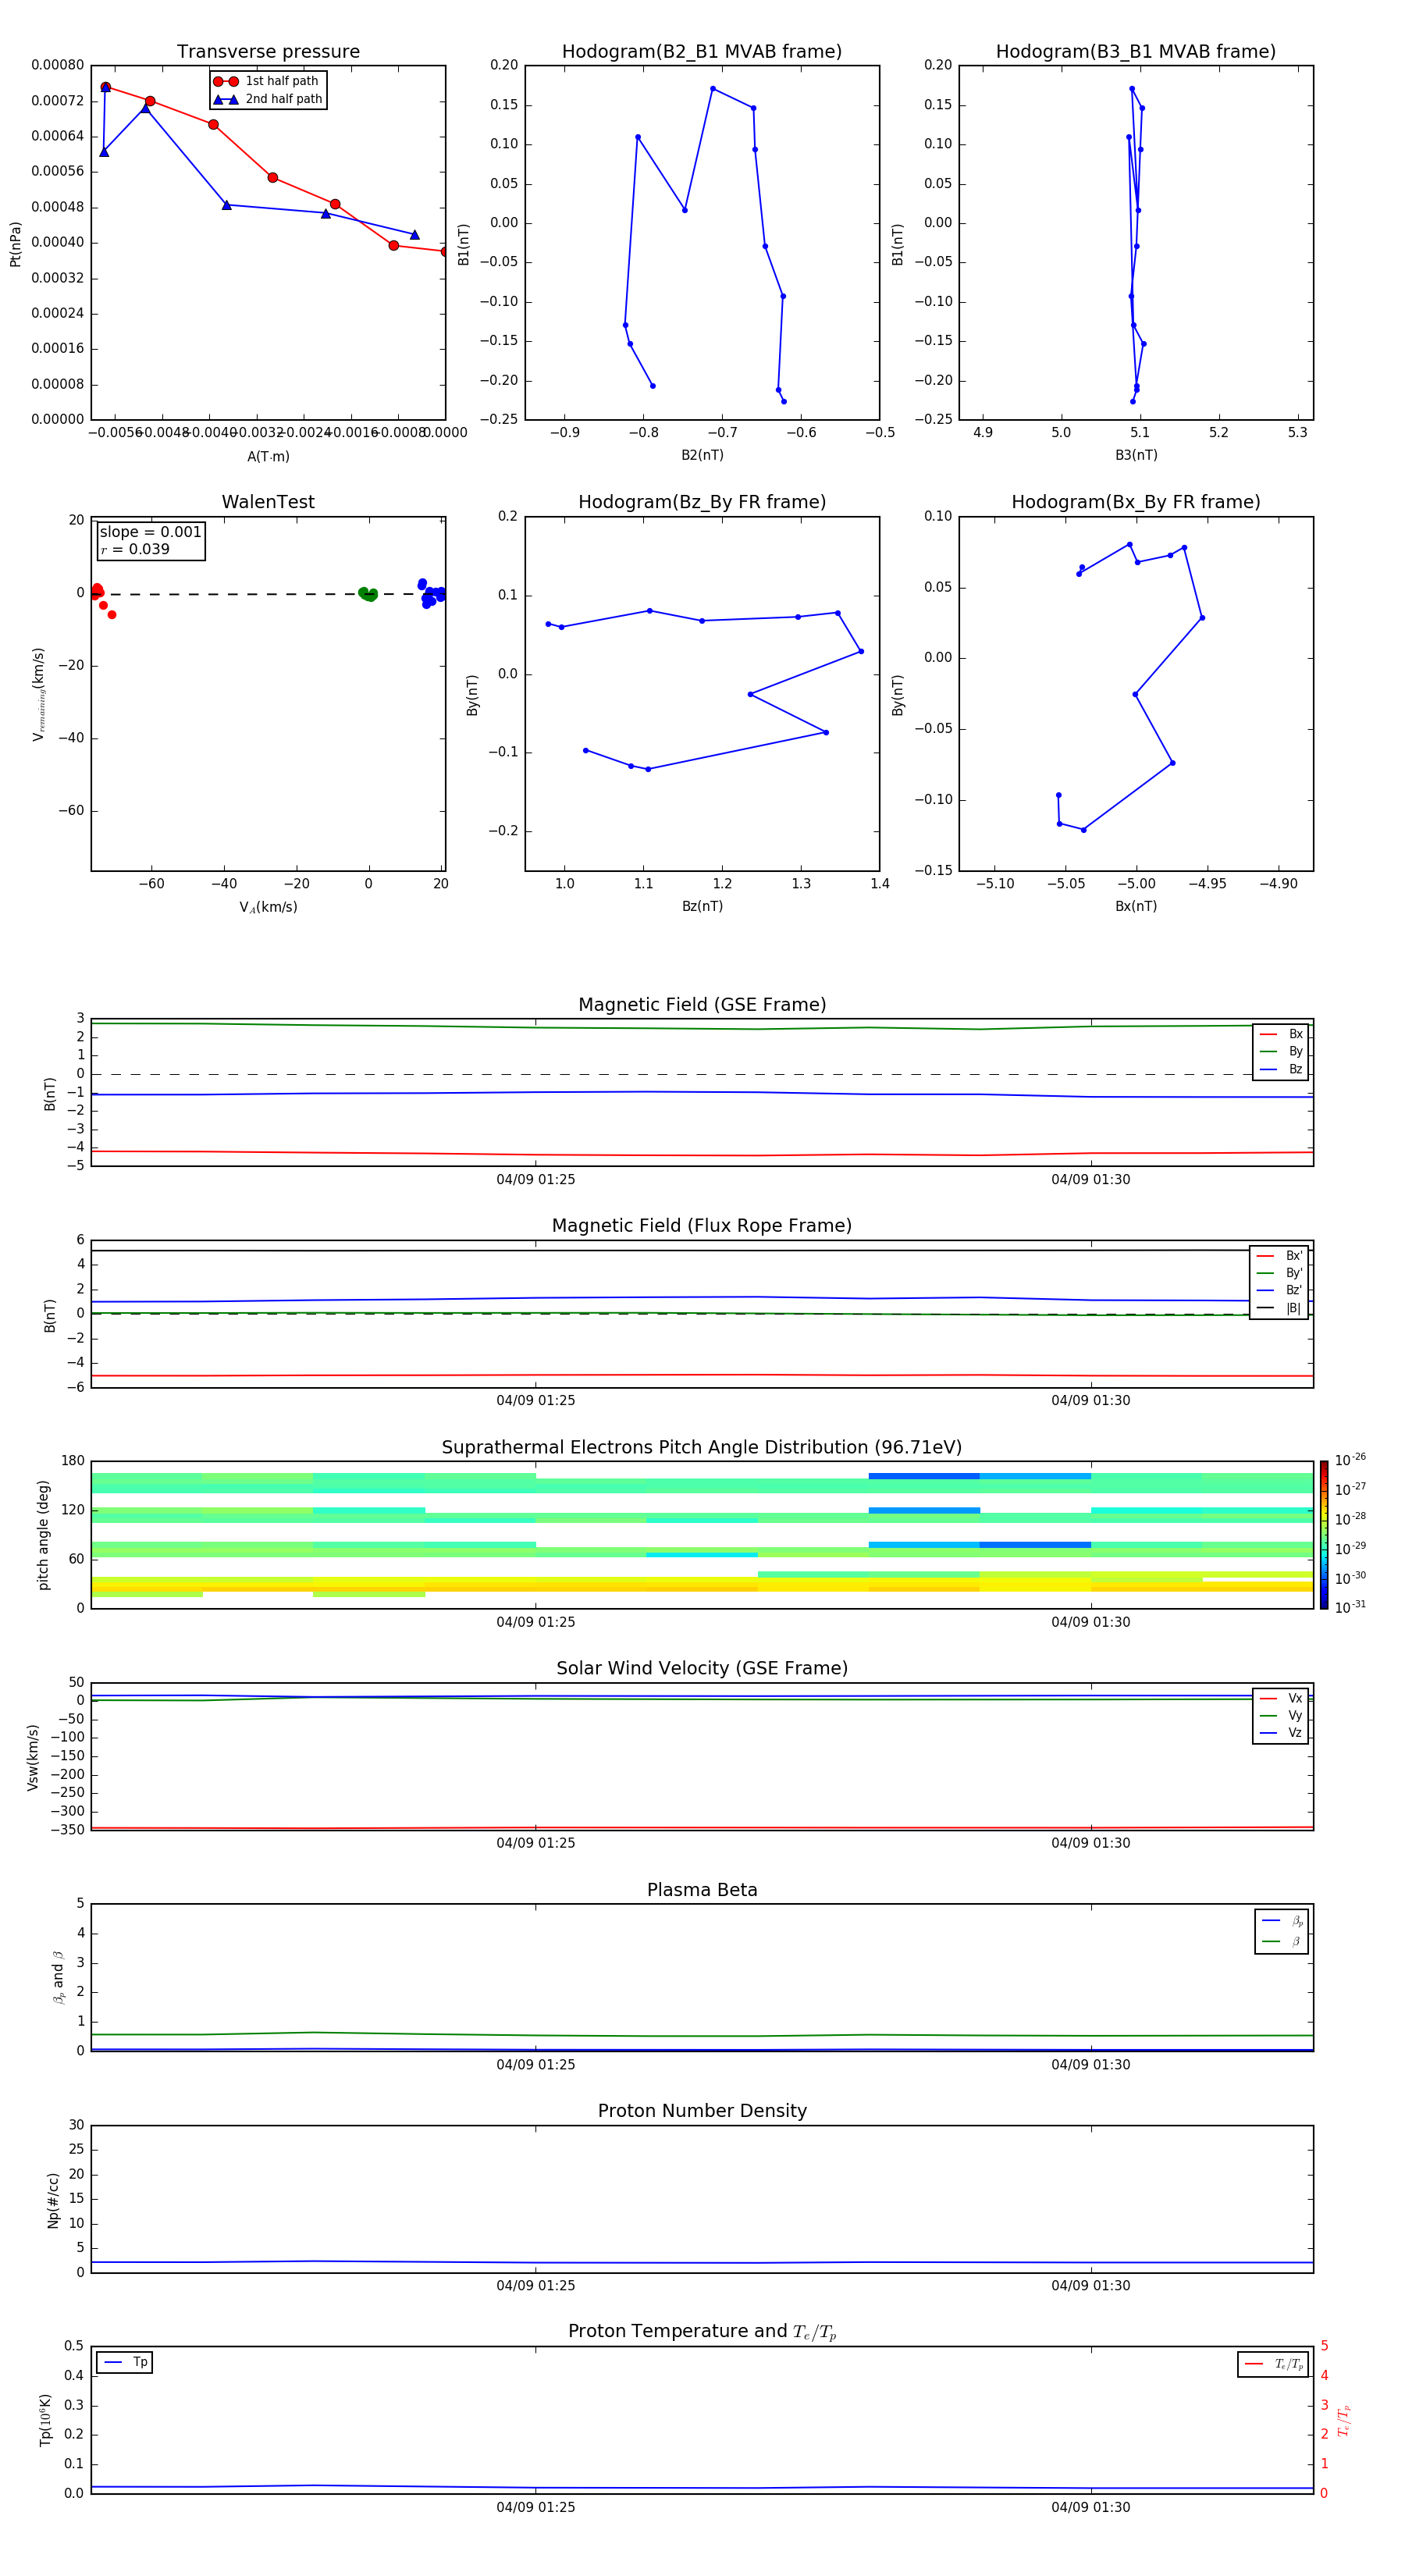Select the "Hodogram(Bx_By FR frame)" title
This screenshot has width=1405, height=2576.
1136,502
